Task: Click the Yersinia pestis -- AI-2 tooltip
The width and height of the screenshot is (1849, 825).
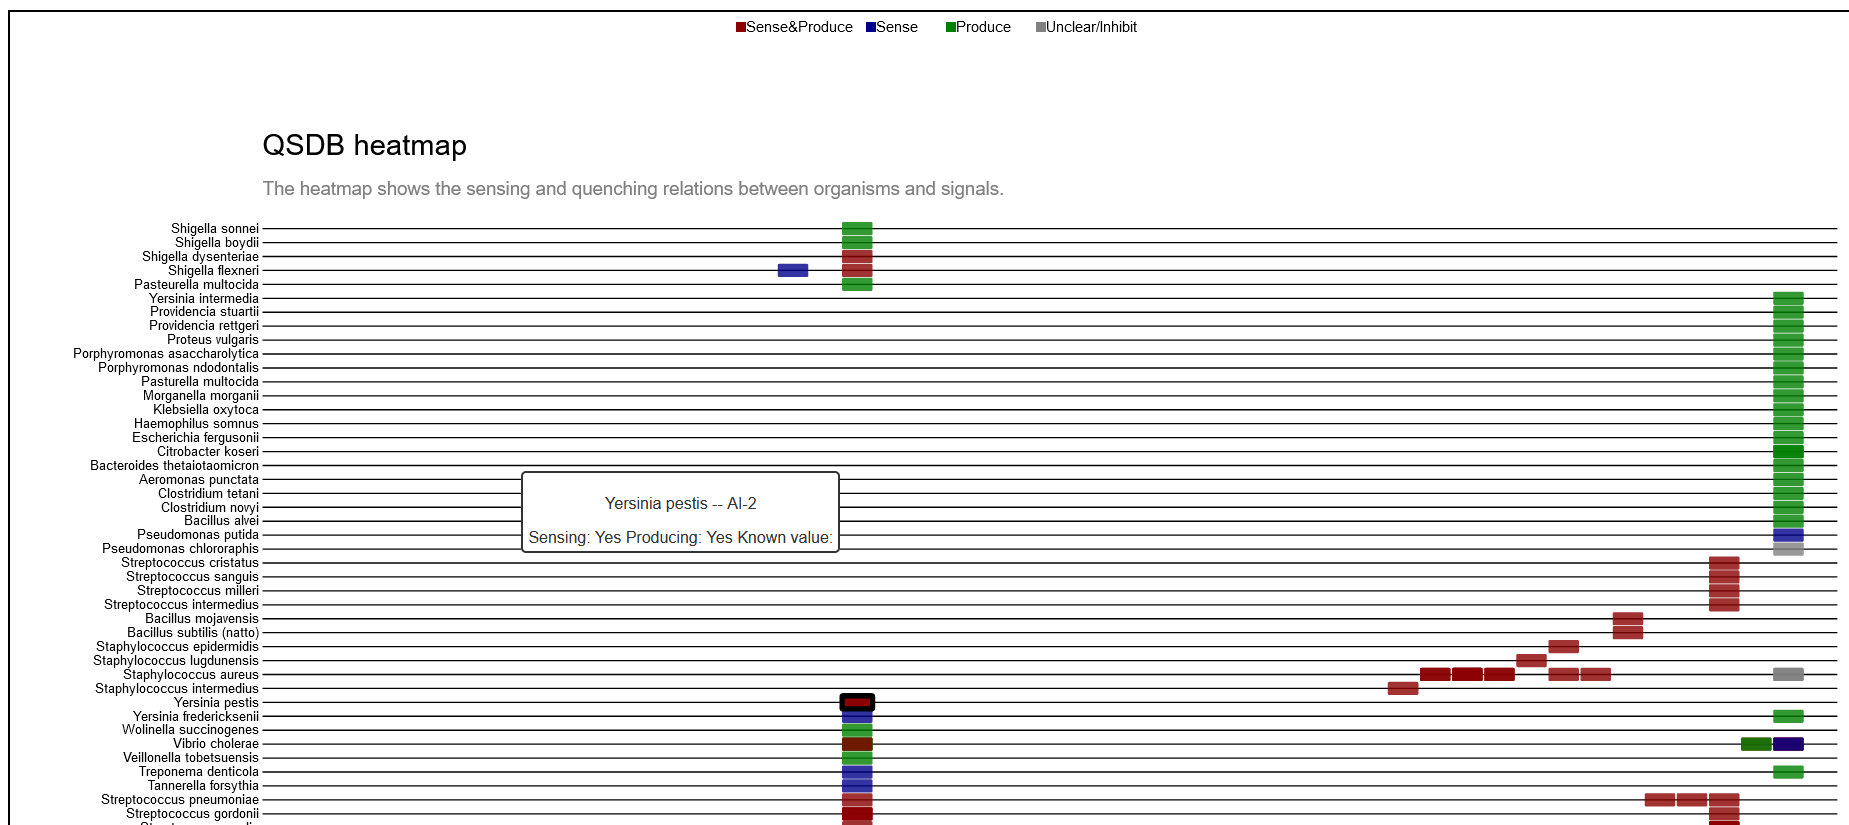Action: point(680,512)
